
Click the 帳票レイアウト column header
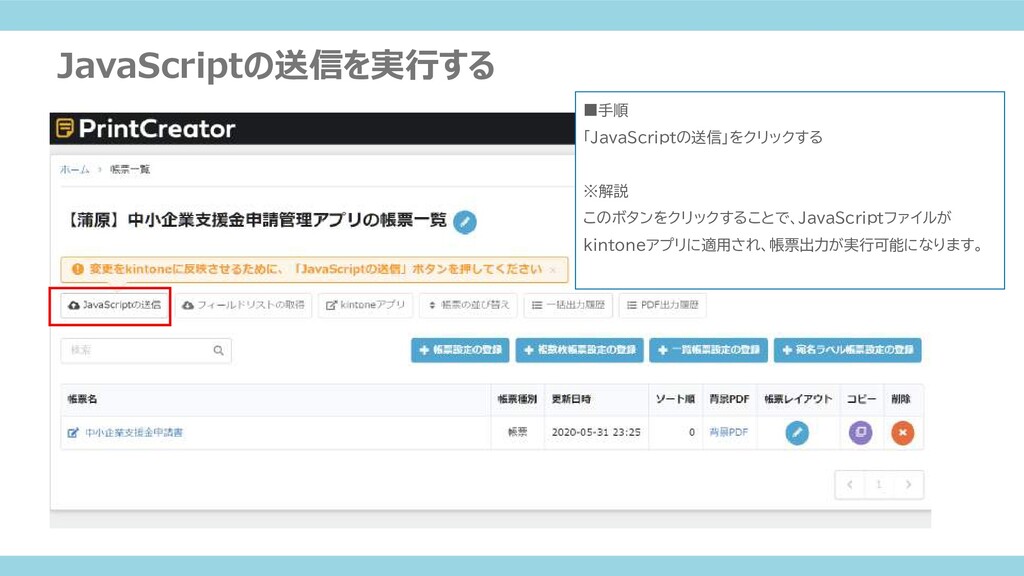(799, 399)
